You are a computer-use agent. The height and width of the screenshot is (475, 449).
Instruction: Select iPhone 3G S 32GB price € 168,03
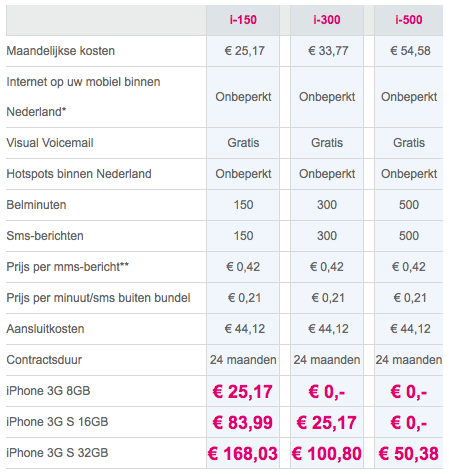click(x=243, y=454)
